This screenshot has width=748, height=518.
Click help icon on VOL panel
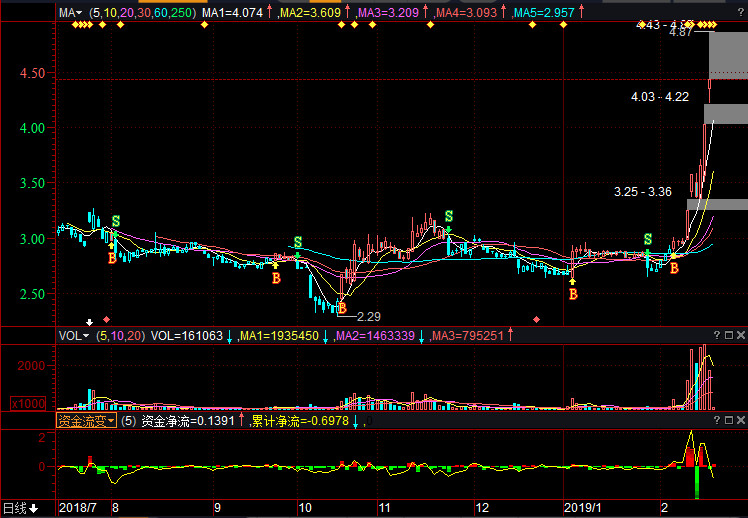[717, 335]
